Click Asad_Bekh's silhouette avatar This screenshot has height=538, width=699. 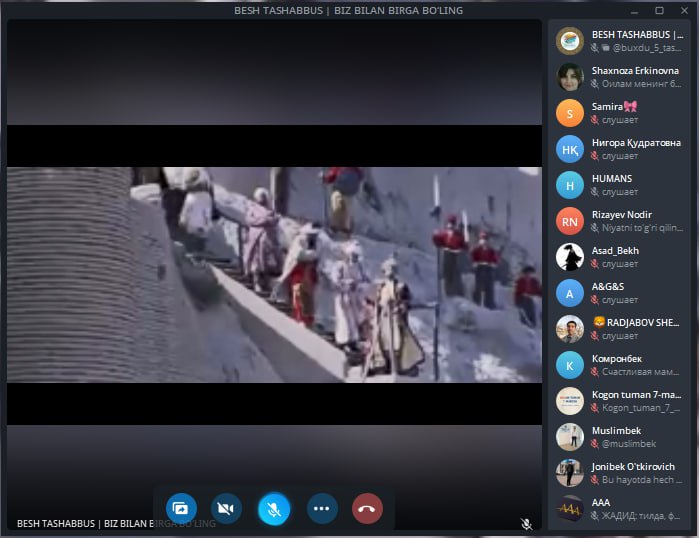click(x=570, y=257)
